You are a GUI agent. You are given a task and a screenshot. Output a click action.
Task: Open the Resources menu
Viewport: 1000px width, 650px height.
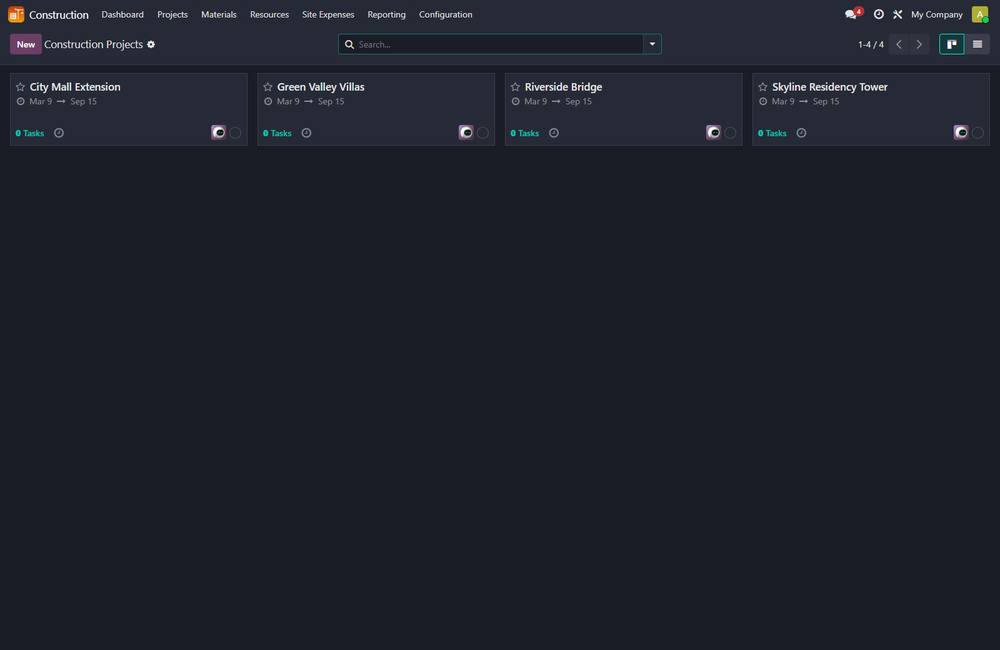(269, 14)
